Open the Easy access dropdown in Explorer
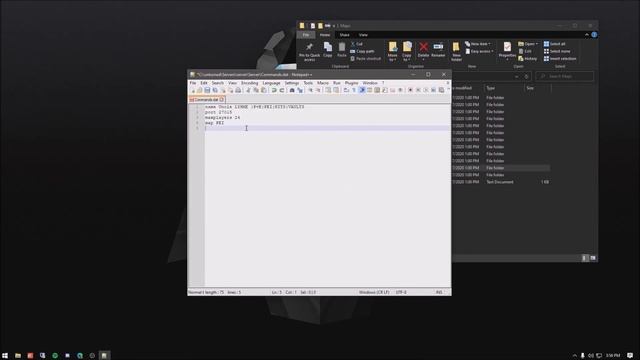The image size is (640, 360). pos(480,51)
